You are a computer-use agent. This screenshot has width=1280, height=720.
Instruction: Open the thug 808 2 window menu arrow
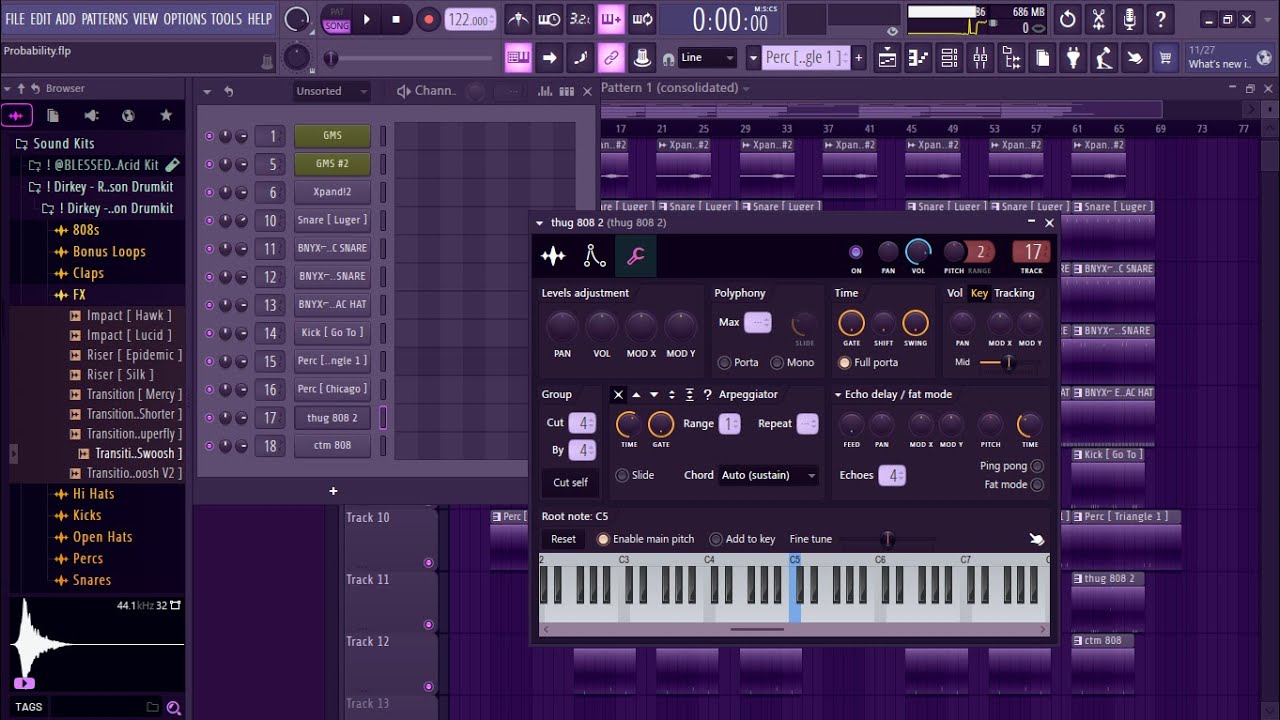click(x=540, y=223)
